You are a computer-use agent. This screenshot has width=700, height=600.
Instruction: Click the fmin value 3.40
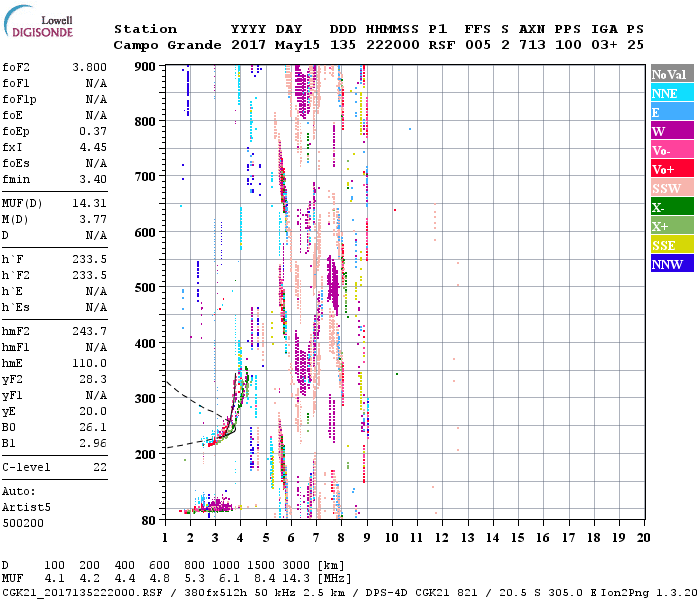click(x=93, y=179)
